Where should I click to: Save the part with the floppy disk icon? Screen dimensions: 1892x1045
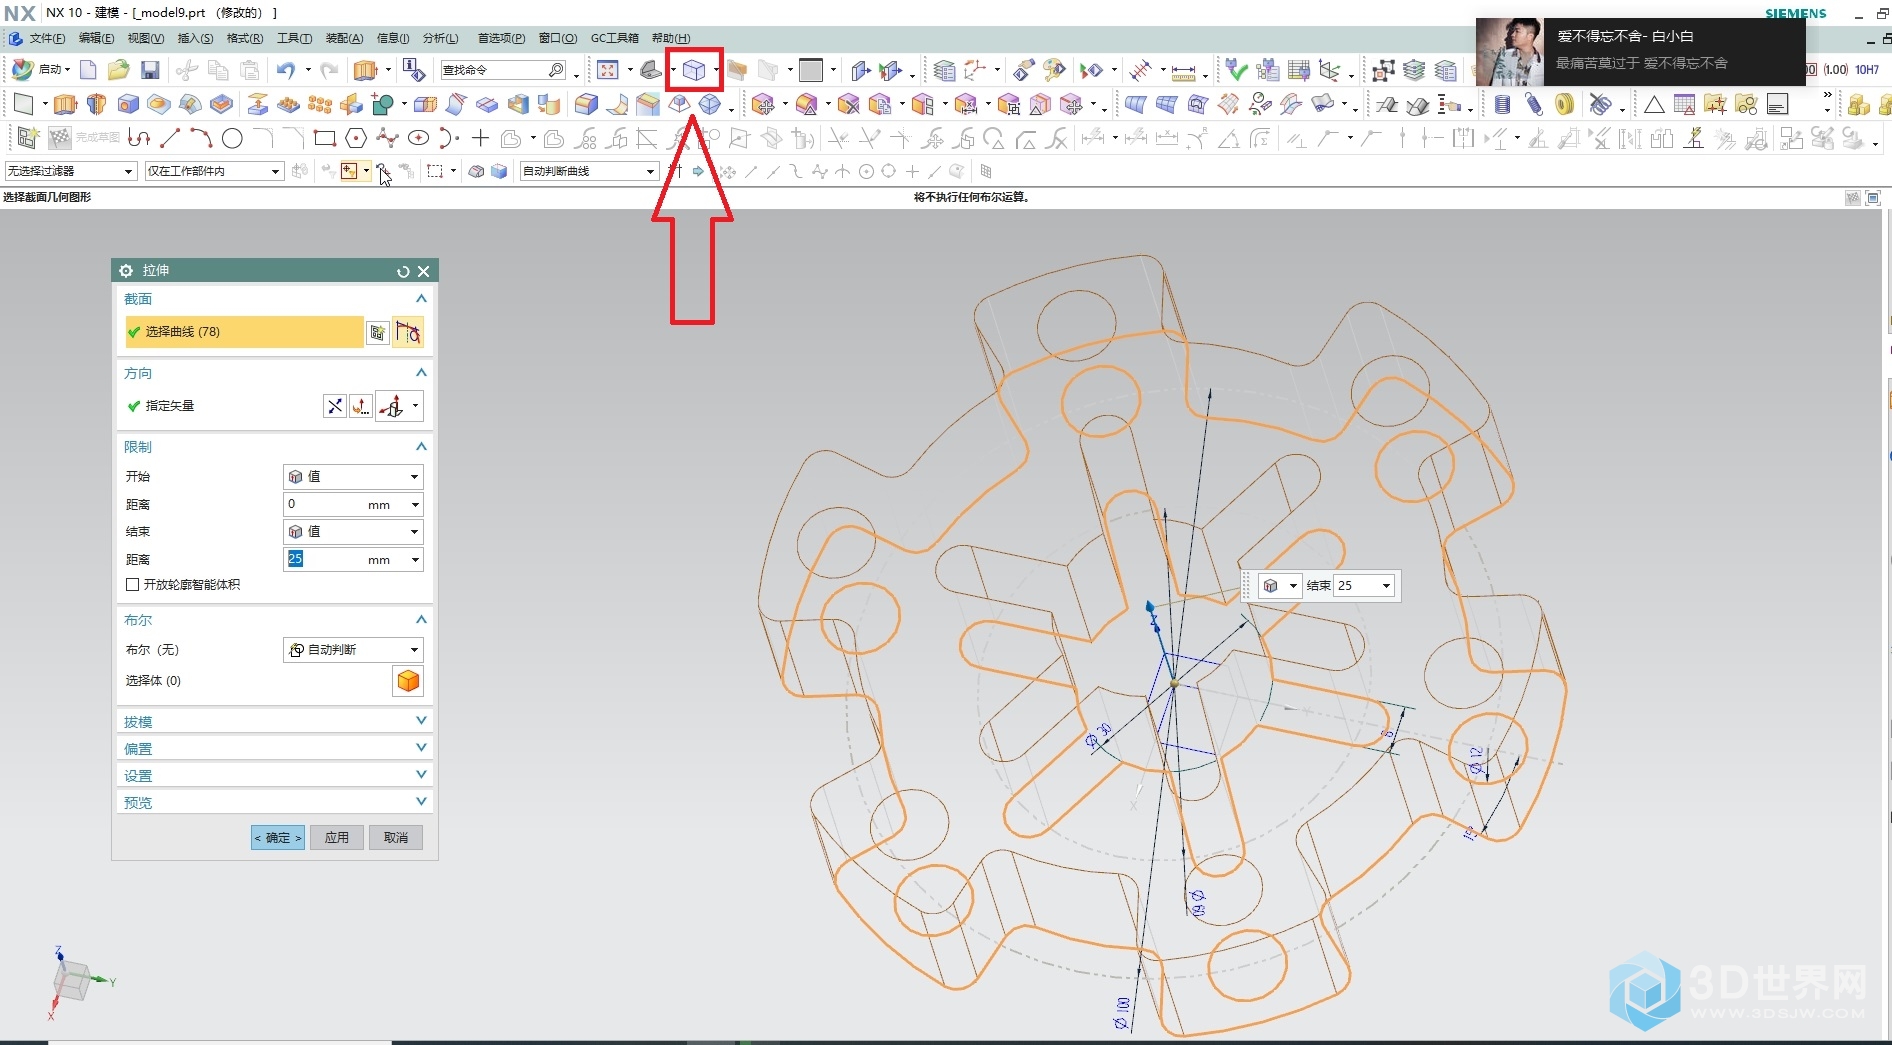[150, 70]
